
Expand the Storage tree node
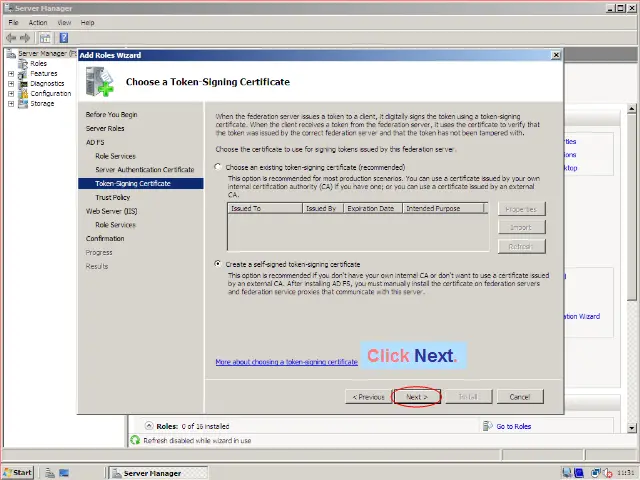(11, 104)
